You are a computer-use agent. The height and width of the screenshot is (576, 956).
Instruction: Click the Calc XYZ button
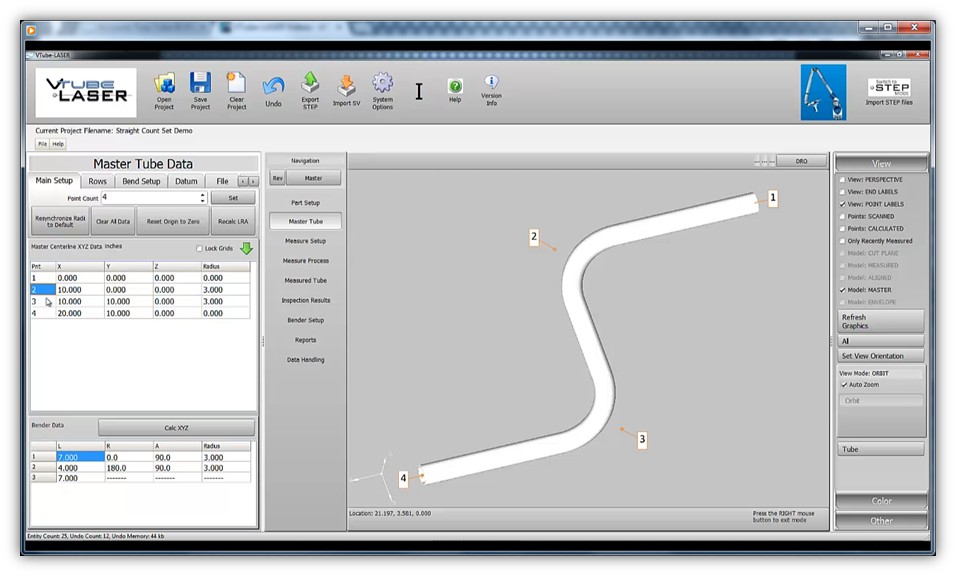point(176,428)
